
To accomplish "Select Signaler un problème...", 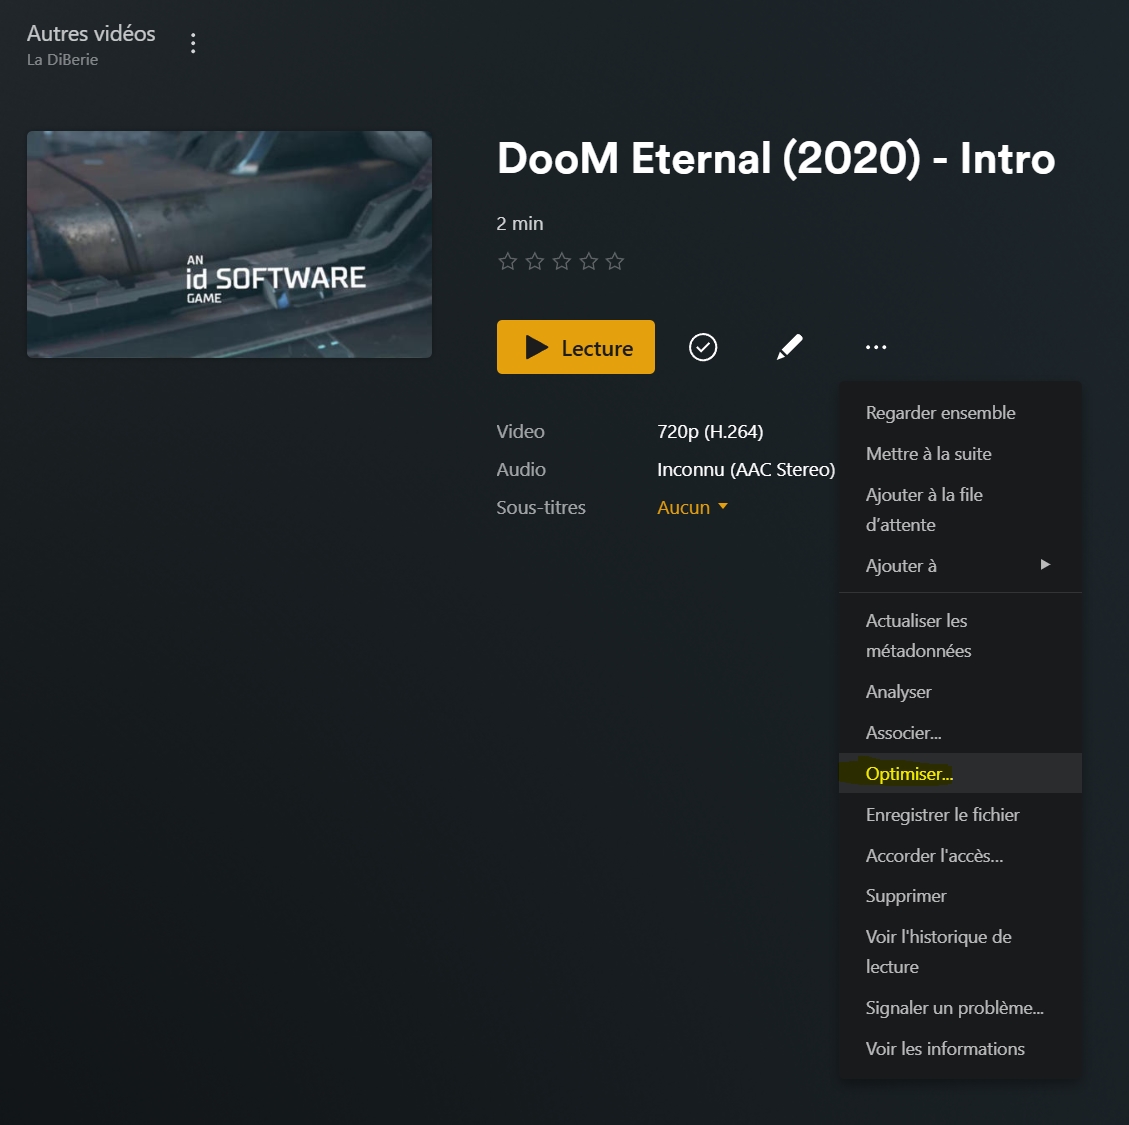I will tap(960, 1008).
